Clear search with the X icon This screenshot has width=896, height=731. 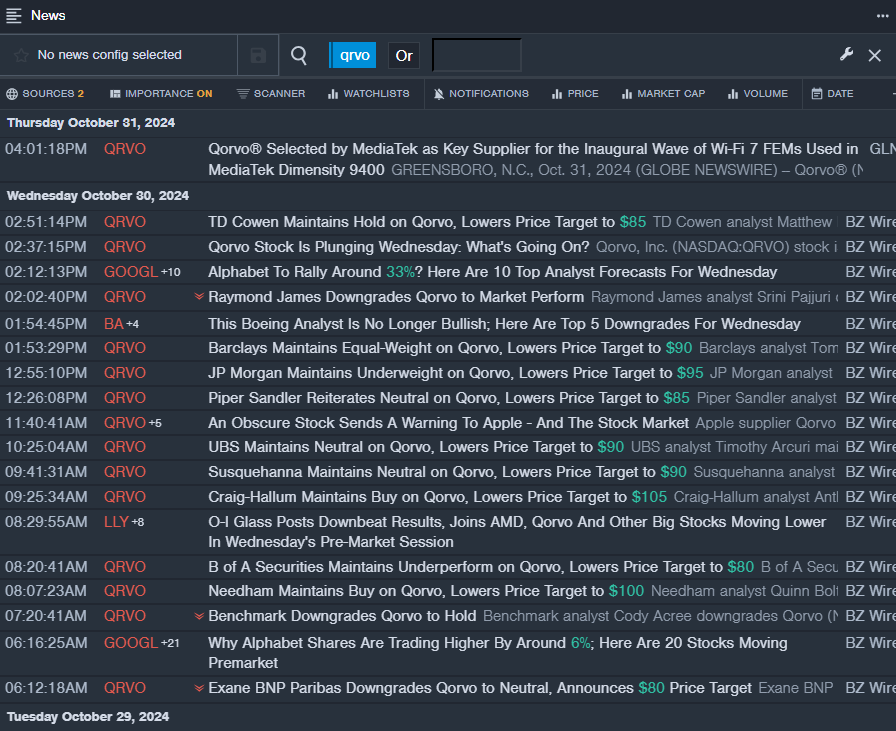click(x=874, y=56)
